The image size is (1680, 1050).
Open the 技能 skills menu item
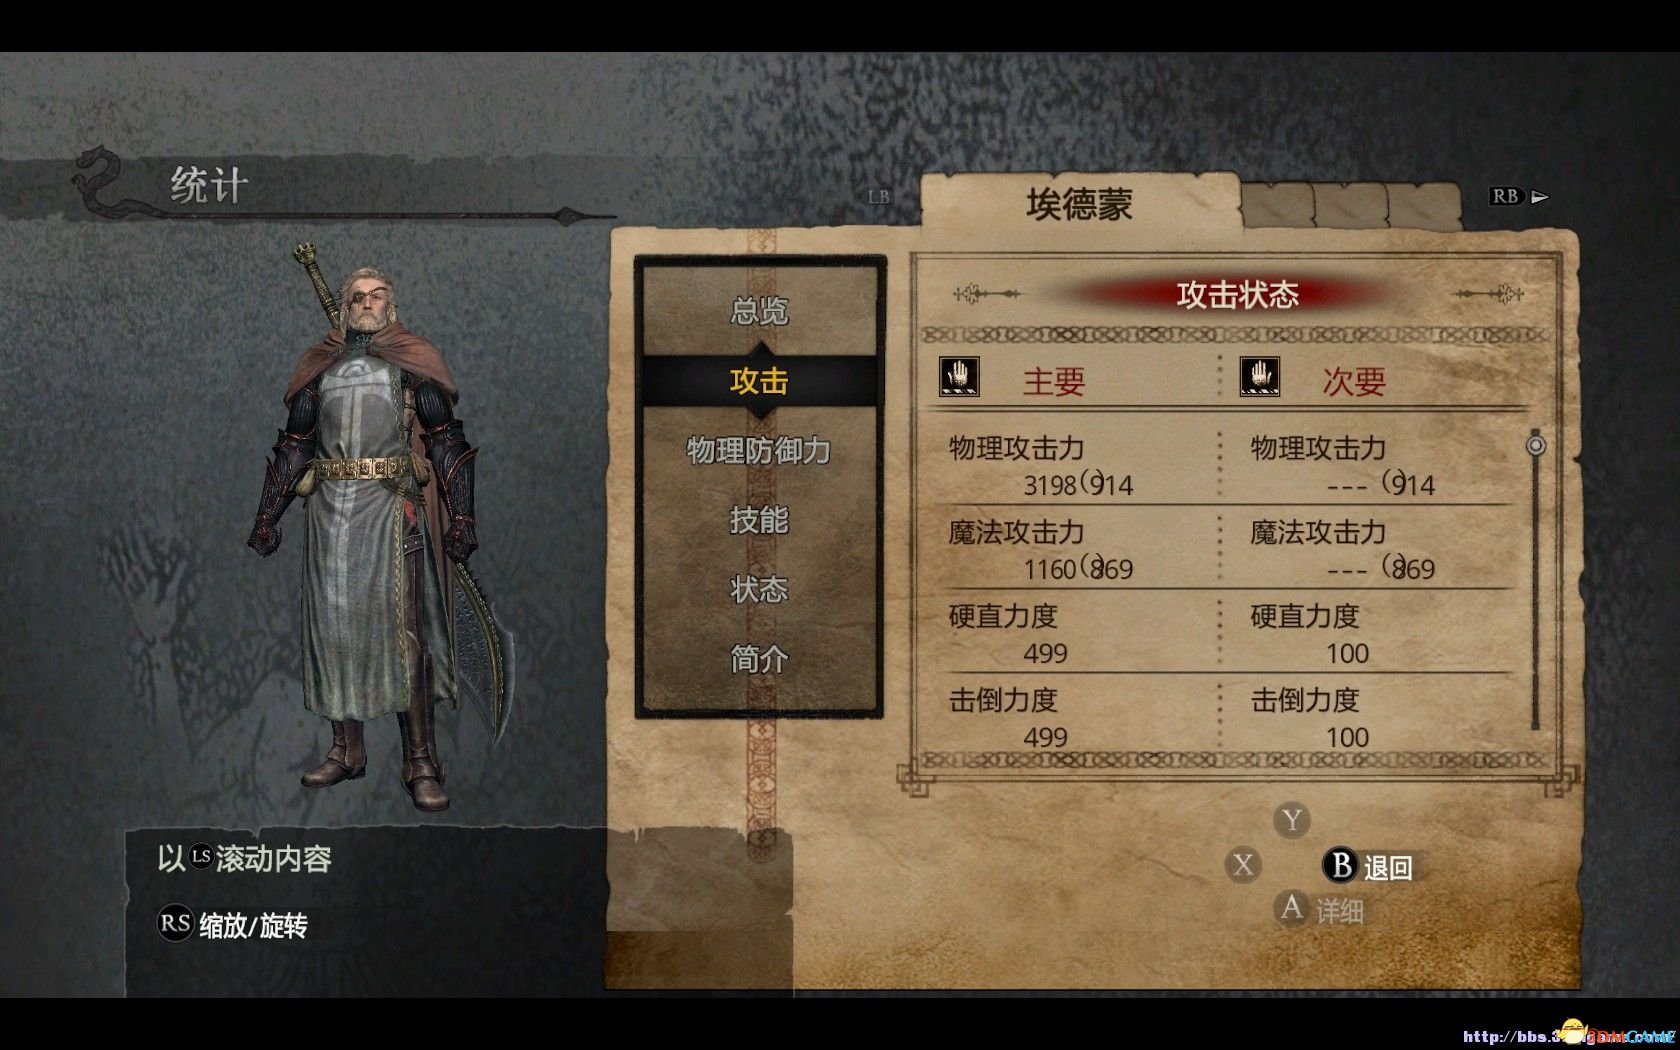click(x=759, y=520)
